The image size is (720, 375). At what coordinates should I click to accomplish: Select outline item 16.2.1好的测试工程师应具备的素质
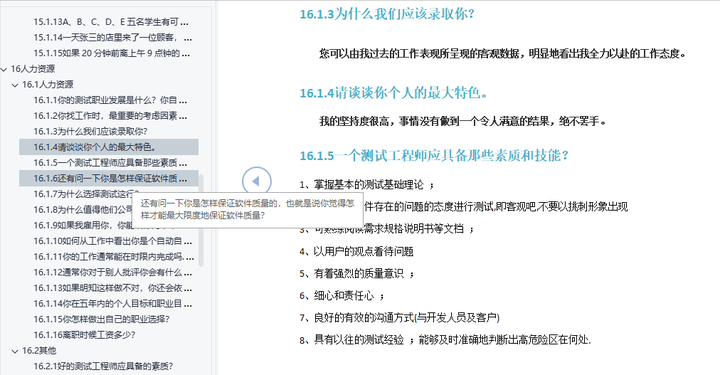pyautogui.click(x=103, y=366)
